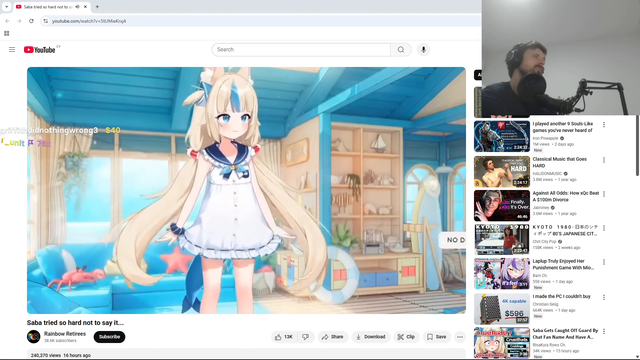This screenshot has height=360, width=640.
Task: Click the search magnifier button
Action: click(401, 49)
